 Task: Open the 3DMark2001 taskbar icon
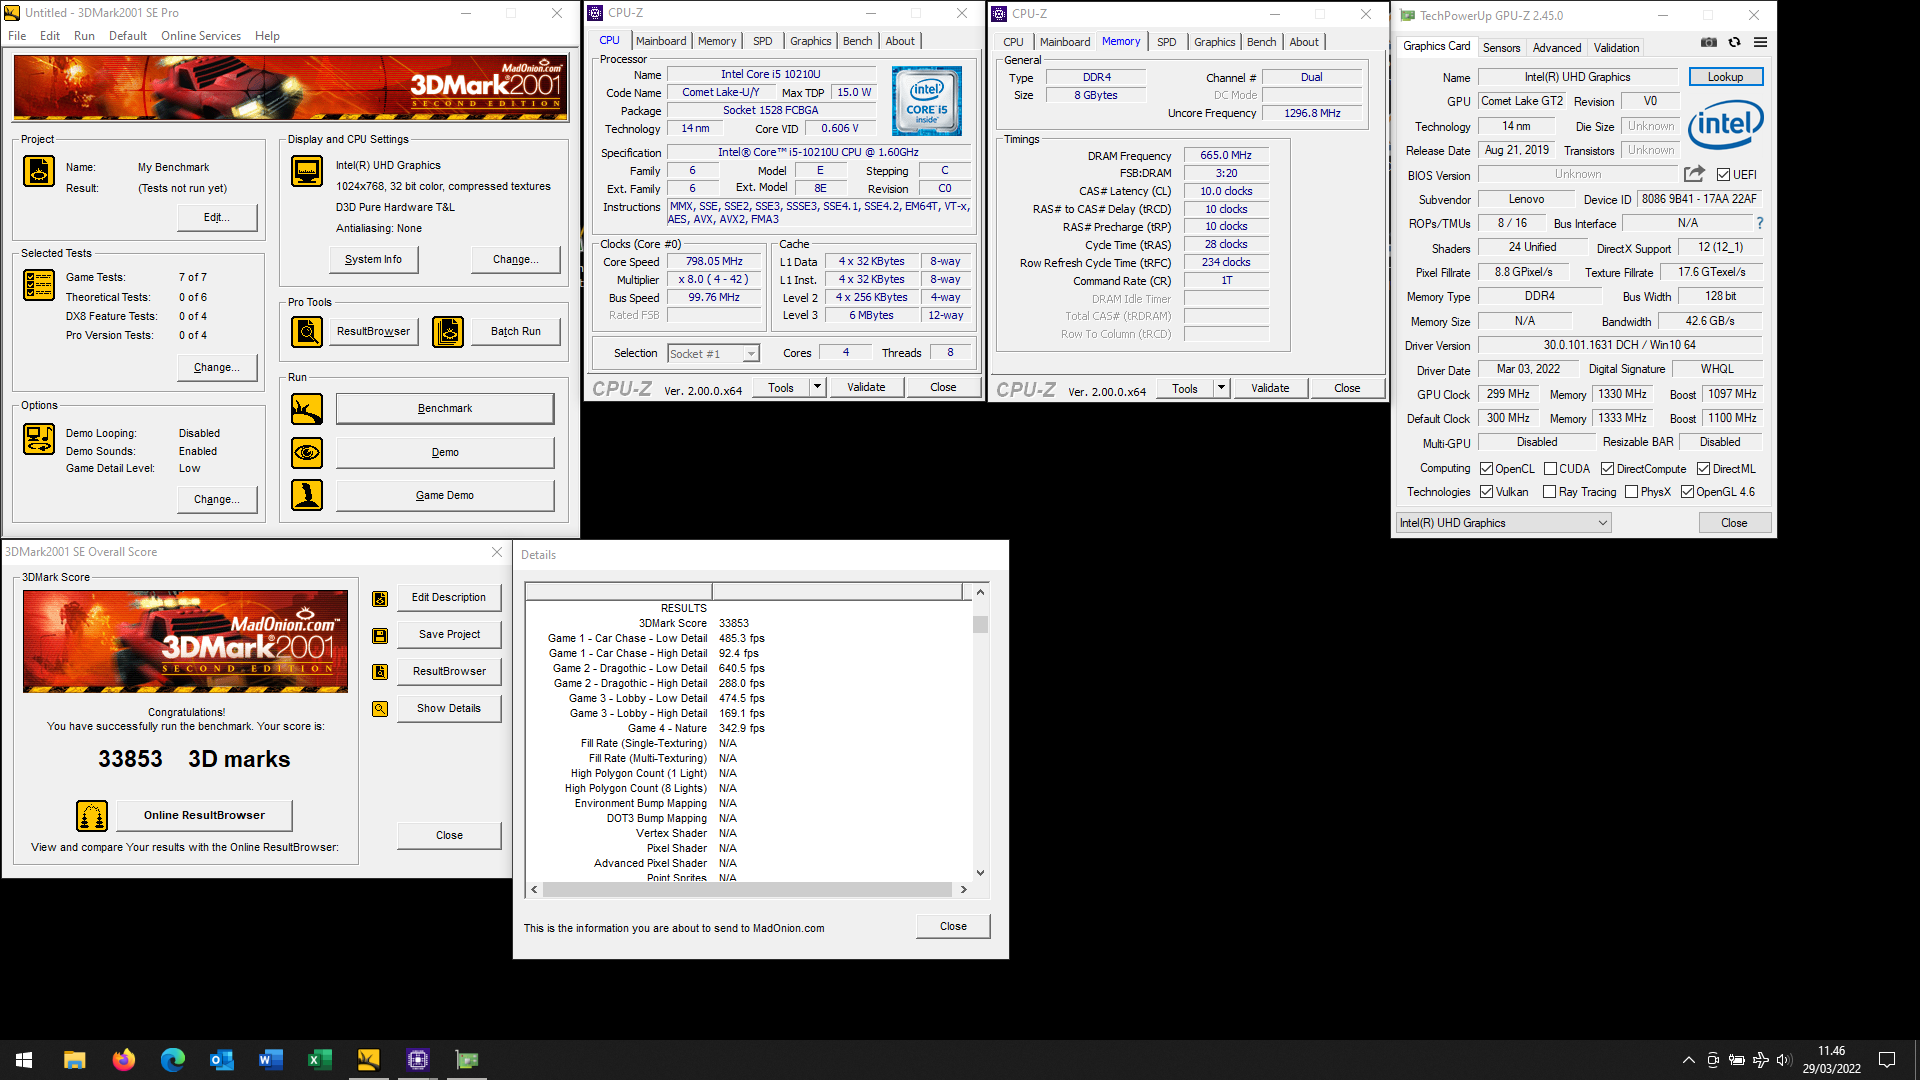coord(369,1060)
